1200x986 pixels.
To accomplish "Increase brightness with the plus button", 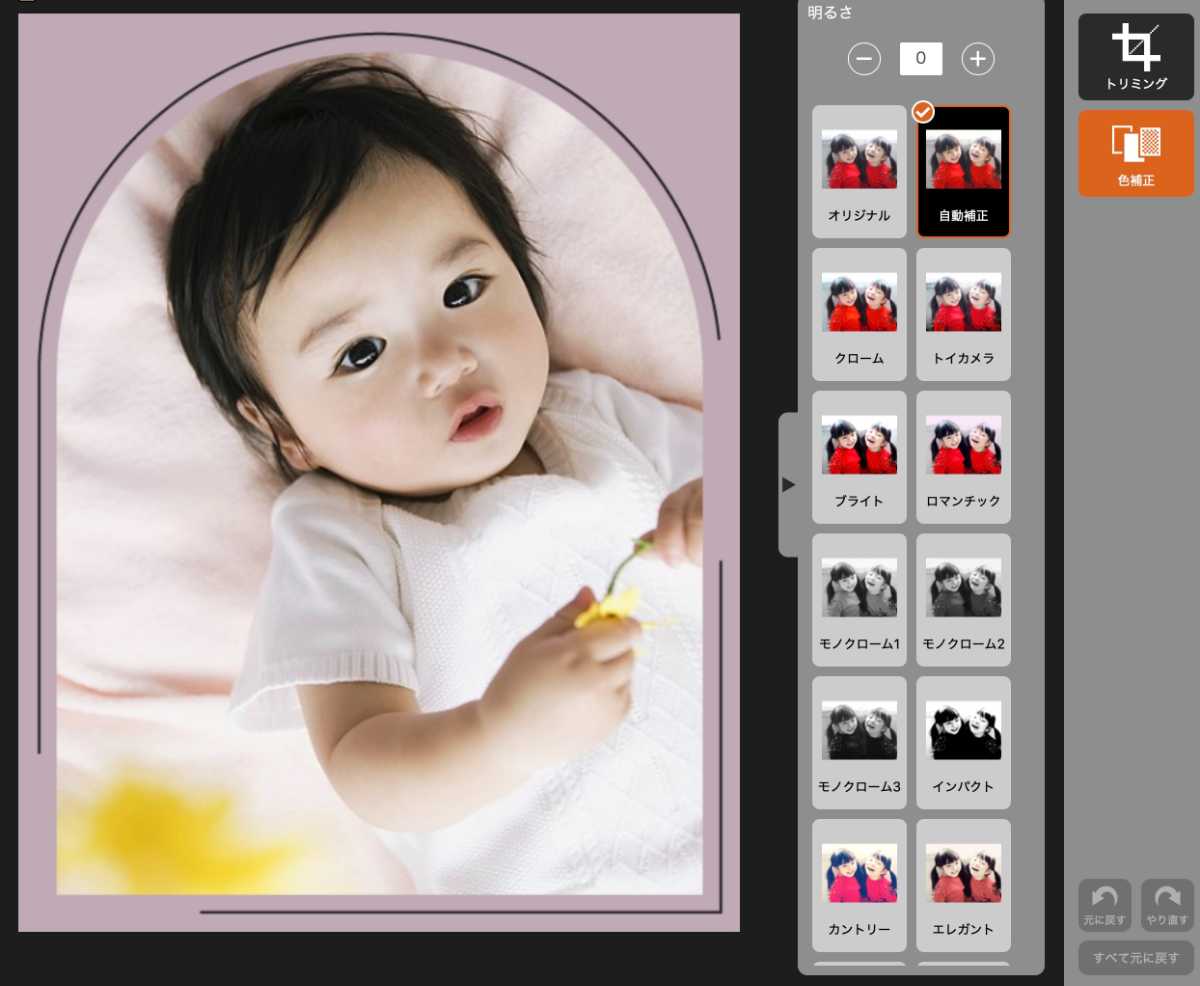I will click(x=978, y=59).
